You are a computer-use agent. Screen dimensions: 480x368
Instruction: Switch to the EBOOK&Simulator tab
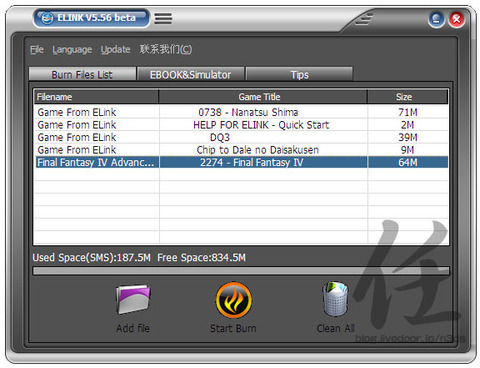(x=191, y=74)
